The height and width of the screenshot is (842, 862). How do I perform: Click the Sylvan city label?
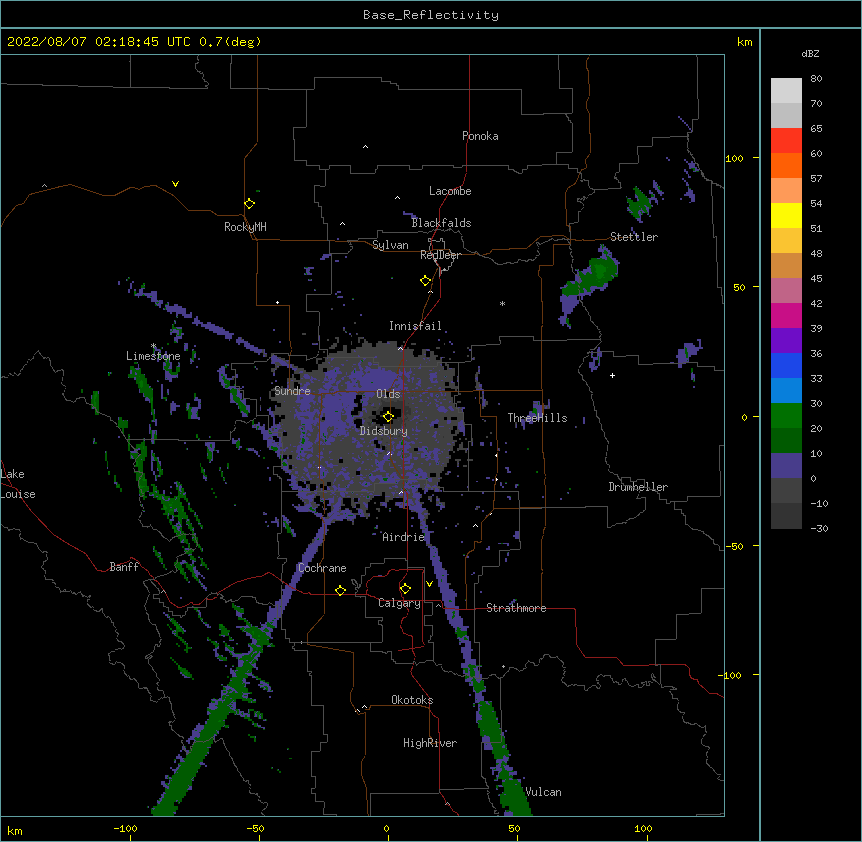[390, 245]
